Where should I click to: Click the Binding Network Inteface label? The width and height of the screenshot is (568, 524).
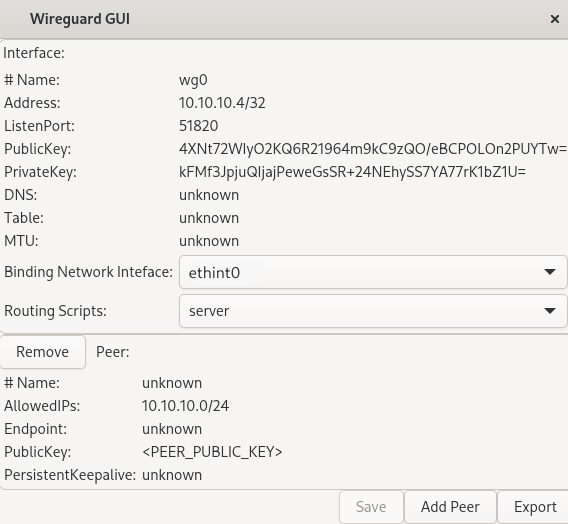click(x=88, y=272)
